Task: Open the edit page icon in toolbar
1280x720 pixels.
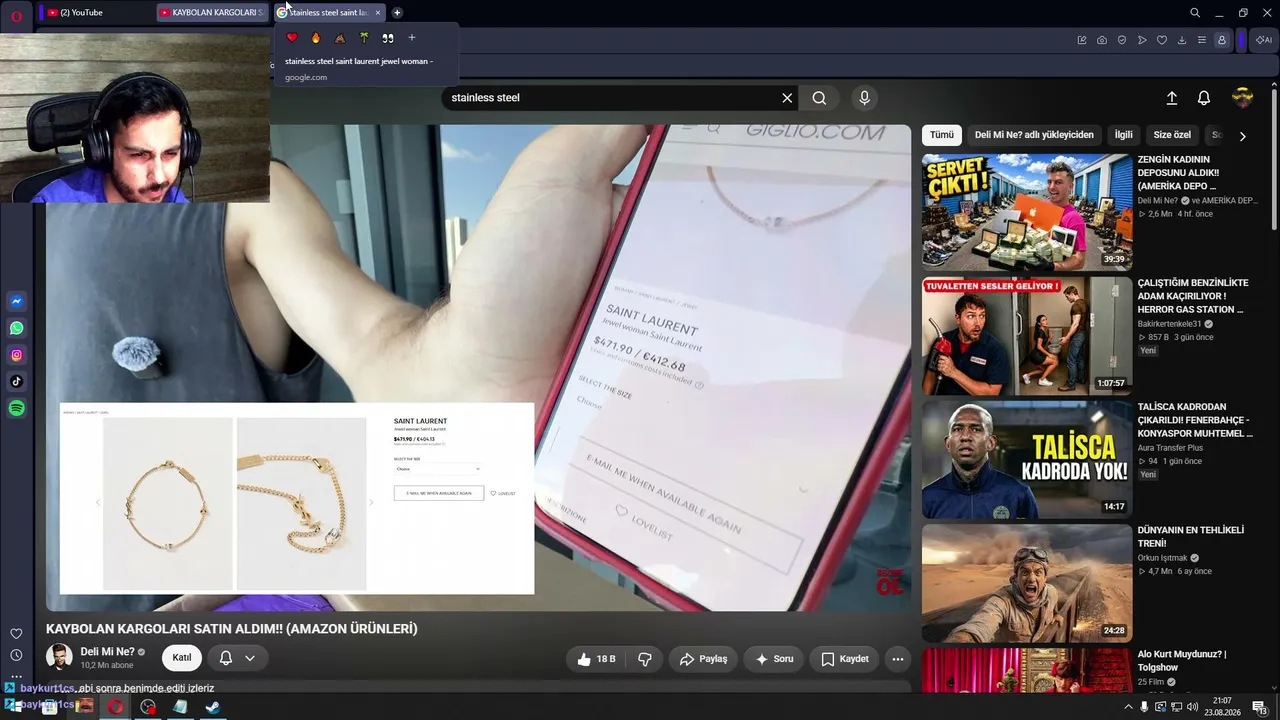Action: point(1082,40)
